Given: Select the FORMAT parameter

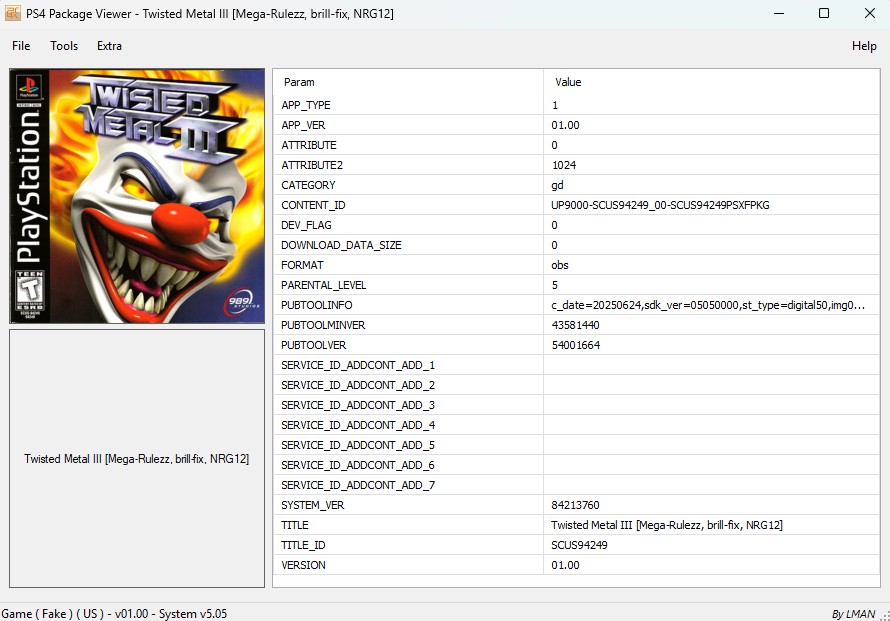Looking at the screenshot, I should [302, 265].
